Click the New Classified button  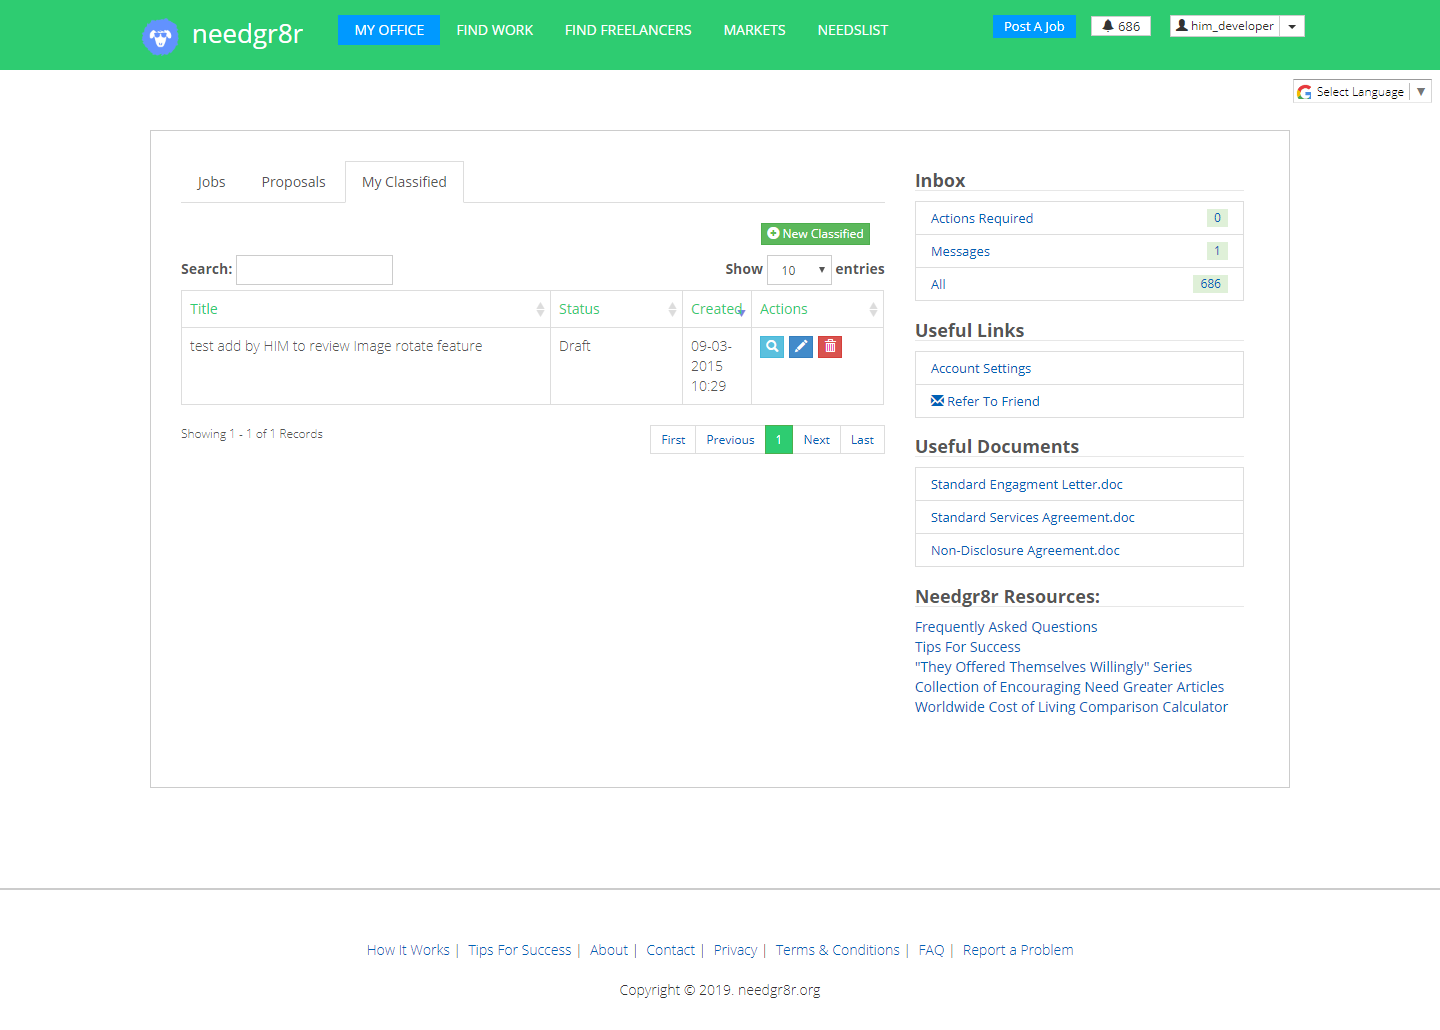click(x=815, y=234)
